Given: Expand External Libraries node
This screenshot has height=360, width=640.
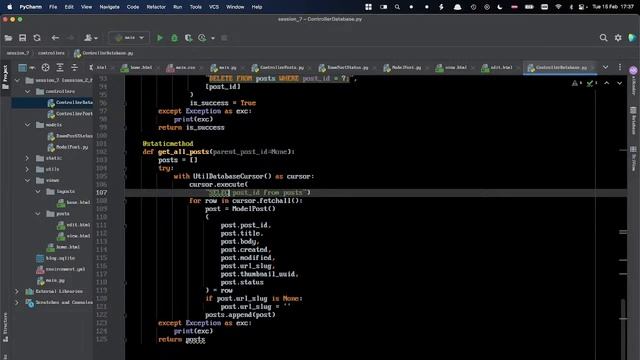Looking at the screenshot, I should click(17, 291).
